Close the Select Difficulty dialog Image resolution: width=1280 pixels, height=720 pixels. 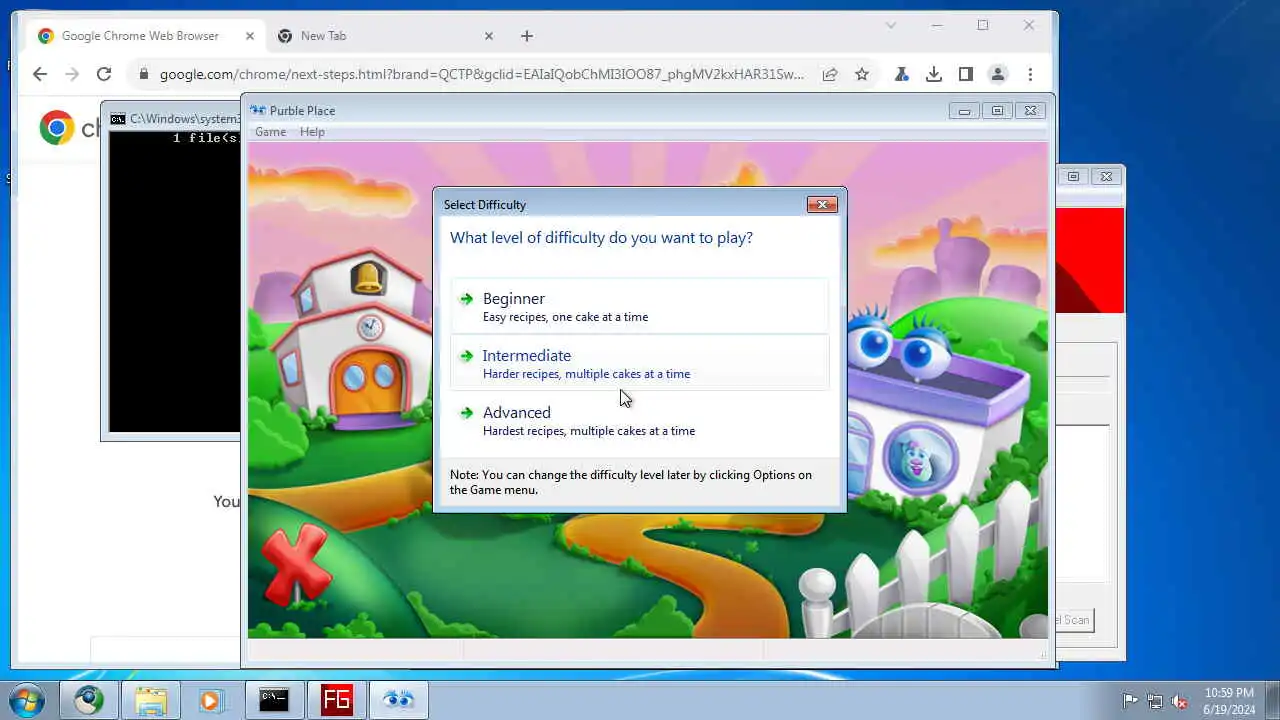[x=822, y=205]
